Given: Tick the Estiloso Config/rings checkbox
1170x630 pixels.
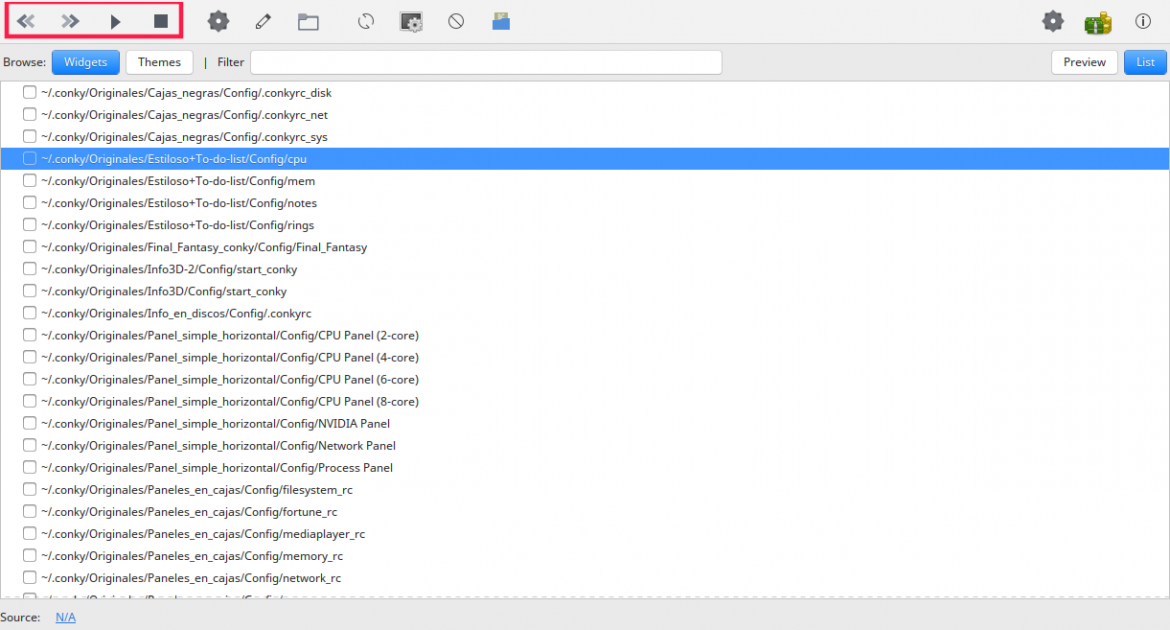Looking at the screenshot, I should (29, 225).
